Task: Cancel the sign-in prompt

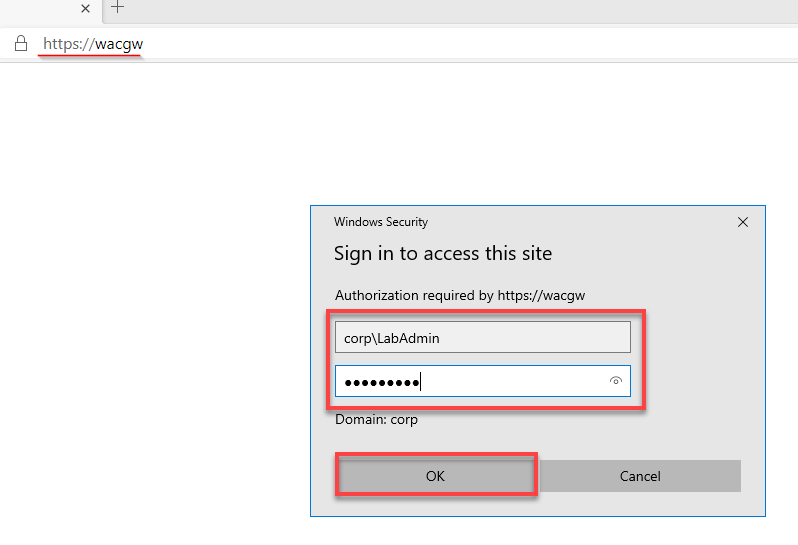Action: click(x=640, y=476)
